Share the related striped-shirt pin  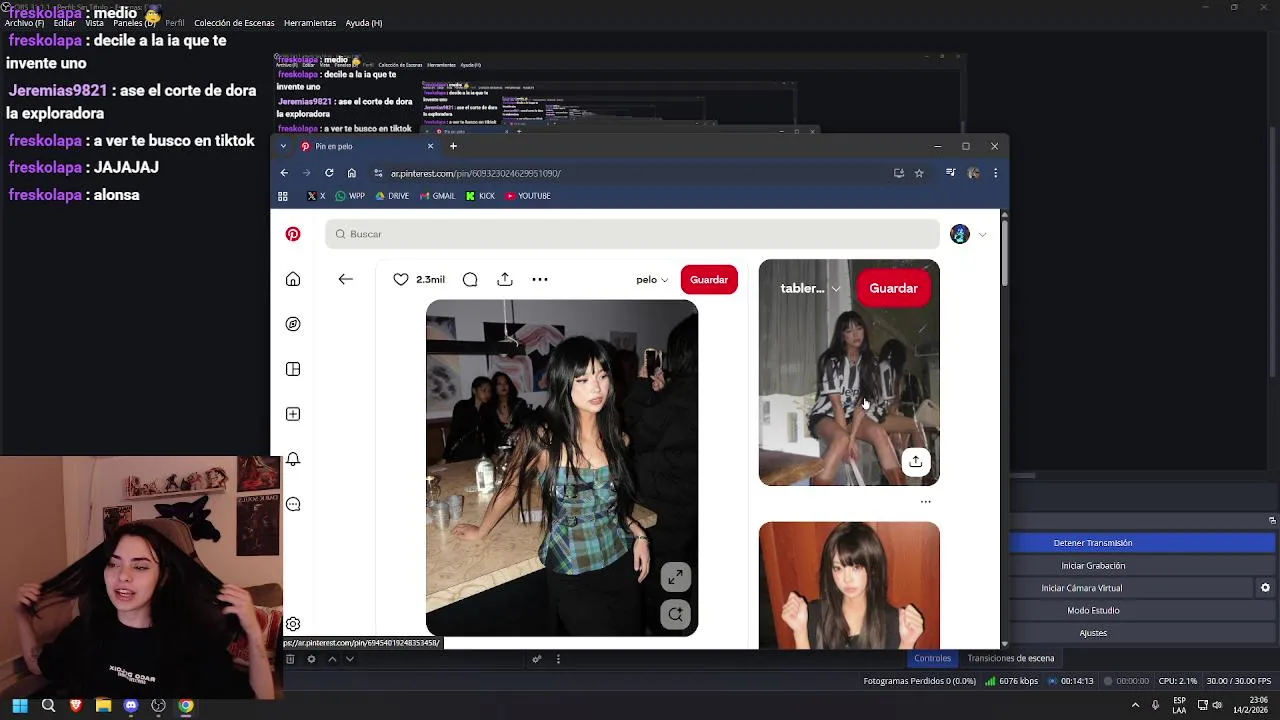916,461
